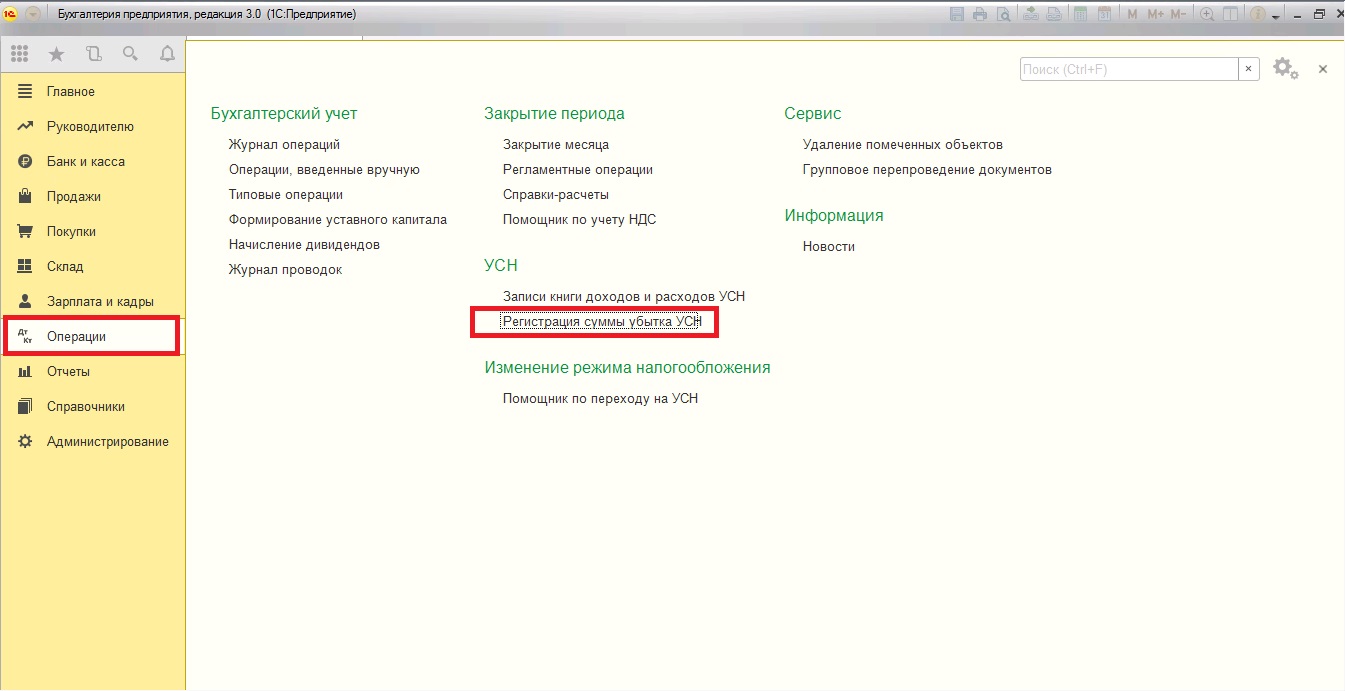Select the Операции section in sidebar
Image resolution: width=1345 pixels, height=691 pixels.
click(76, 337)
